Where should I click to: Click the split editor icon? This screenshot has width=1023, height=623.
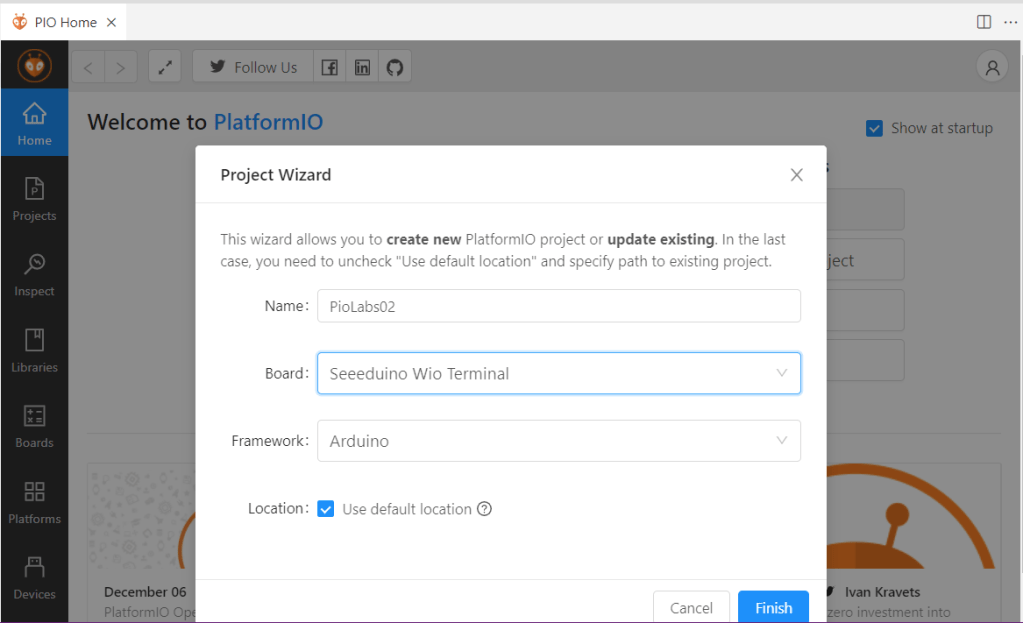[984, 22]
